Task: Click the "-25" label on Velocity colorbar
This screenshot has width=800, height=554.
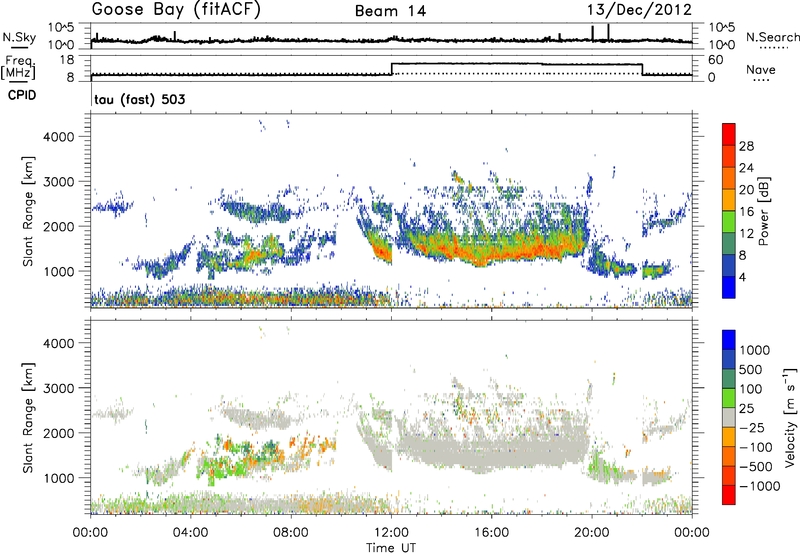Action: click(x=752, y=428)
